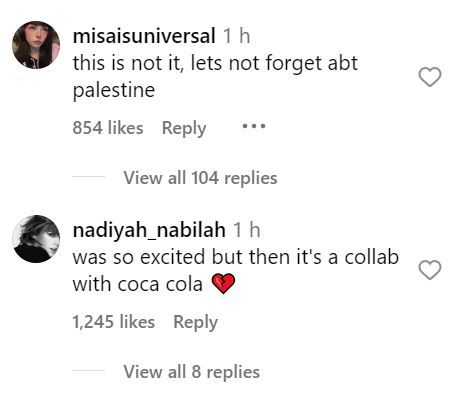Click the comment text about coca cola collab
Viewport: 465px width, 397px height.
(236, 271)
